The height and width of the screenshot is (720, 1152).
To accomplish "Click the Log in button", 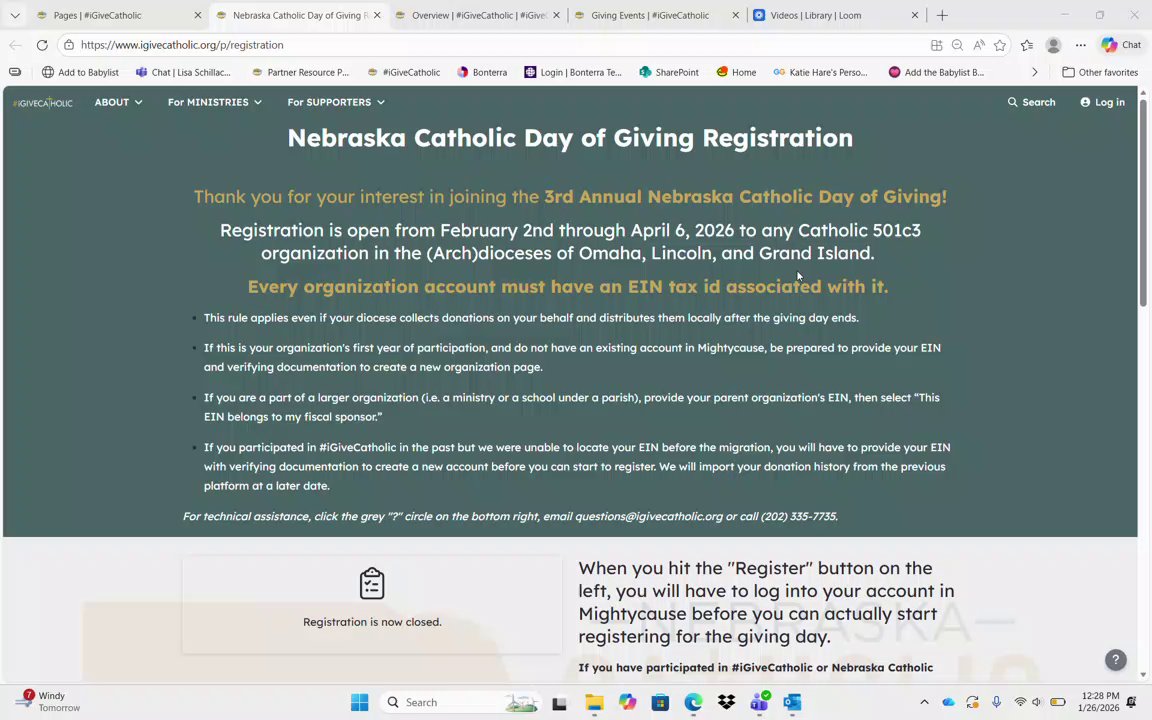I will (1102, 102).
